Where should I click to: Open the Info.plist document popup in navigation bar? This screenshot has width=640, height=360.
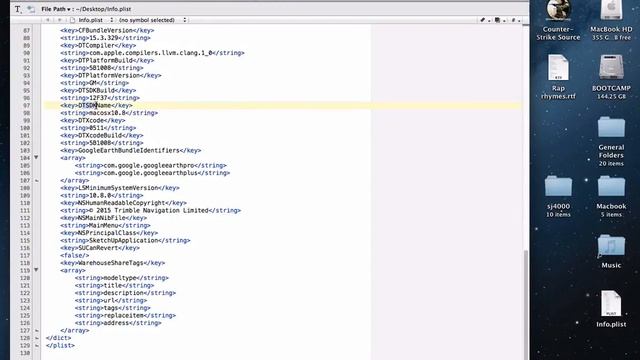click(x=92, y=20)
